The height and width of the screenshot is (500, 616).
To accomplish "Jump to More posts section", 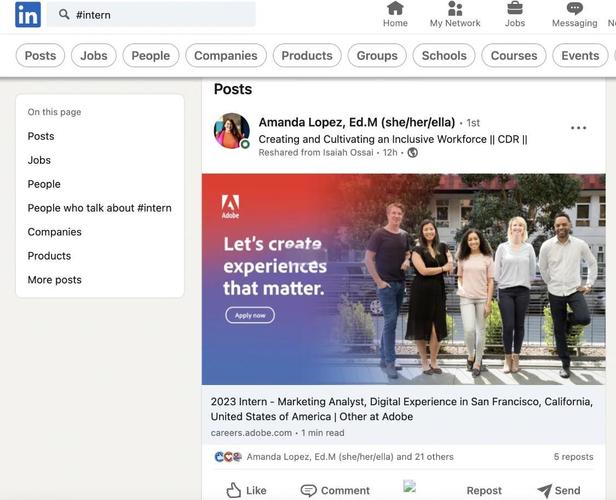I will 55,280.
